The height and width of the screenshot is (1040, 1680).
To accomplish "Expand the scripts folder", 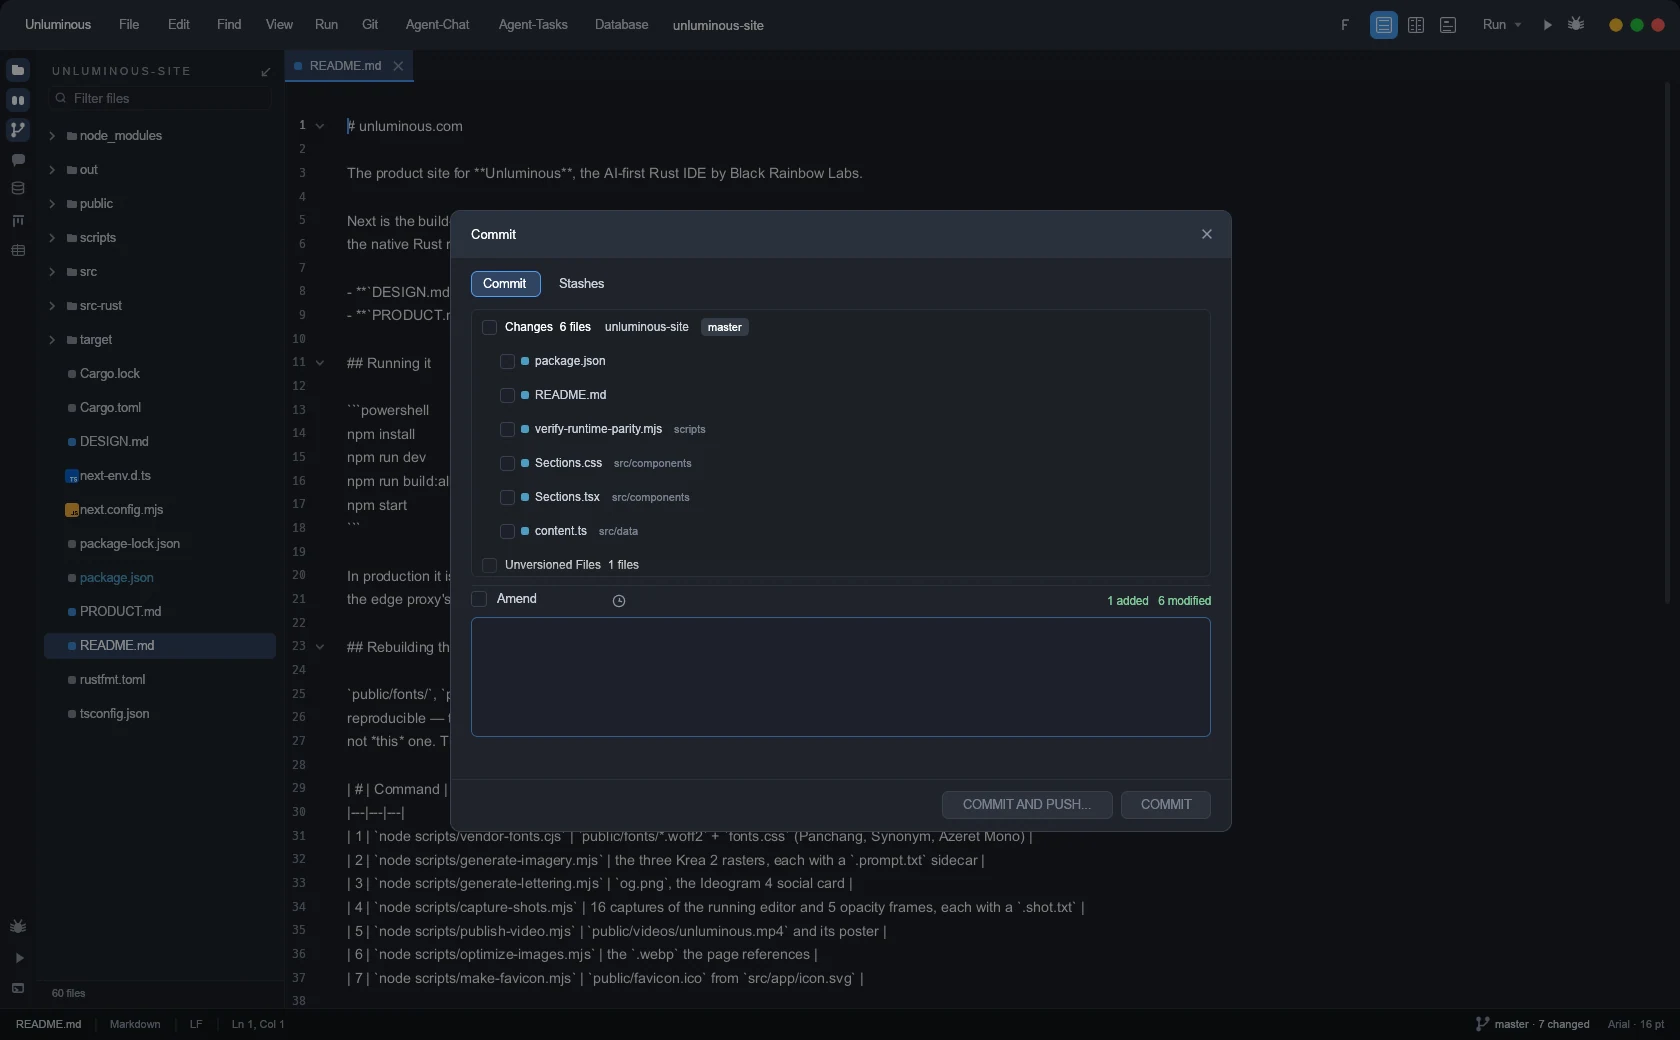I will [x=52, y=238].
